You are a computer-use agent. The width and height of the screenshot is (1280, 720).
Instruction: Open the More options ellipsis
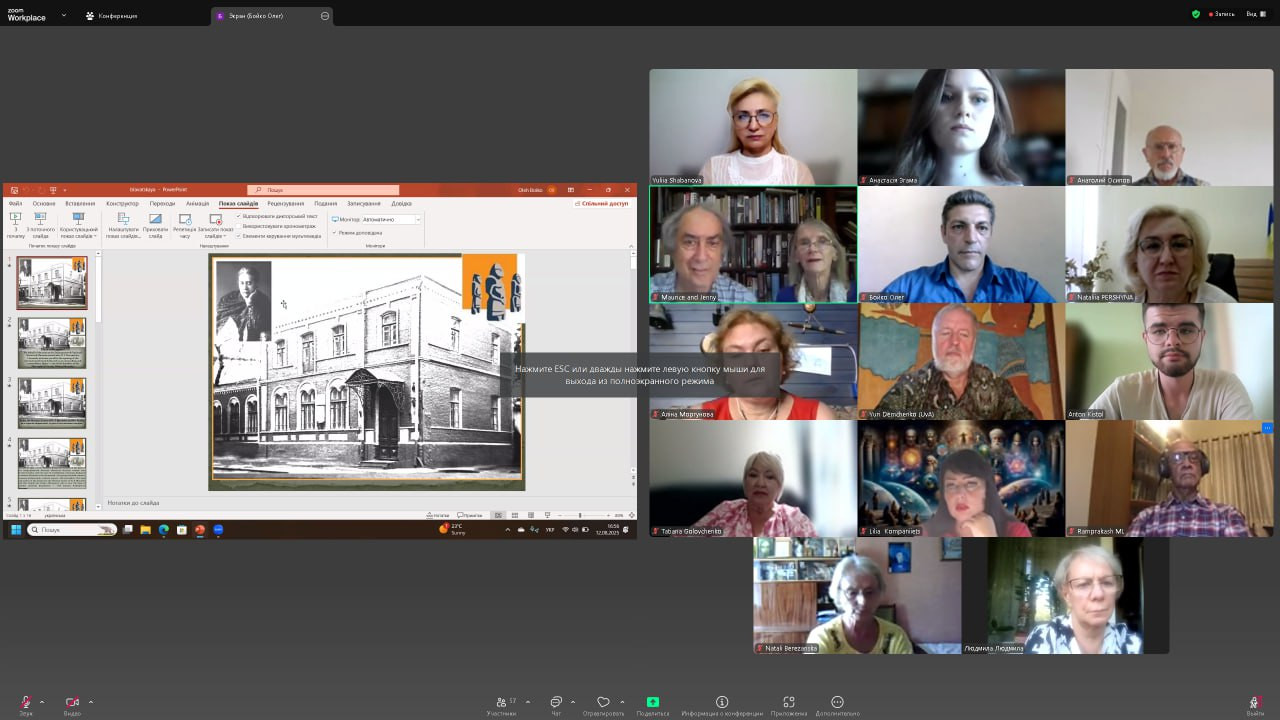point(837,703)
